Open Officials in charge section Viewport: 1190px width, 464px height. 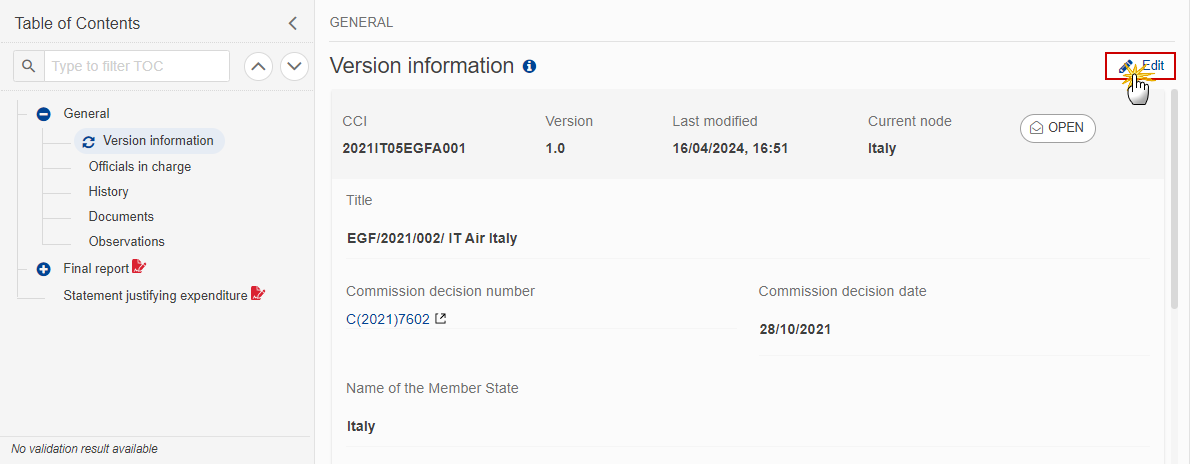pyautogui.click(x=140, y=166)
